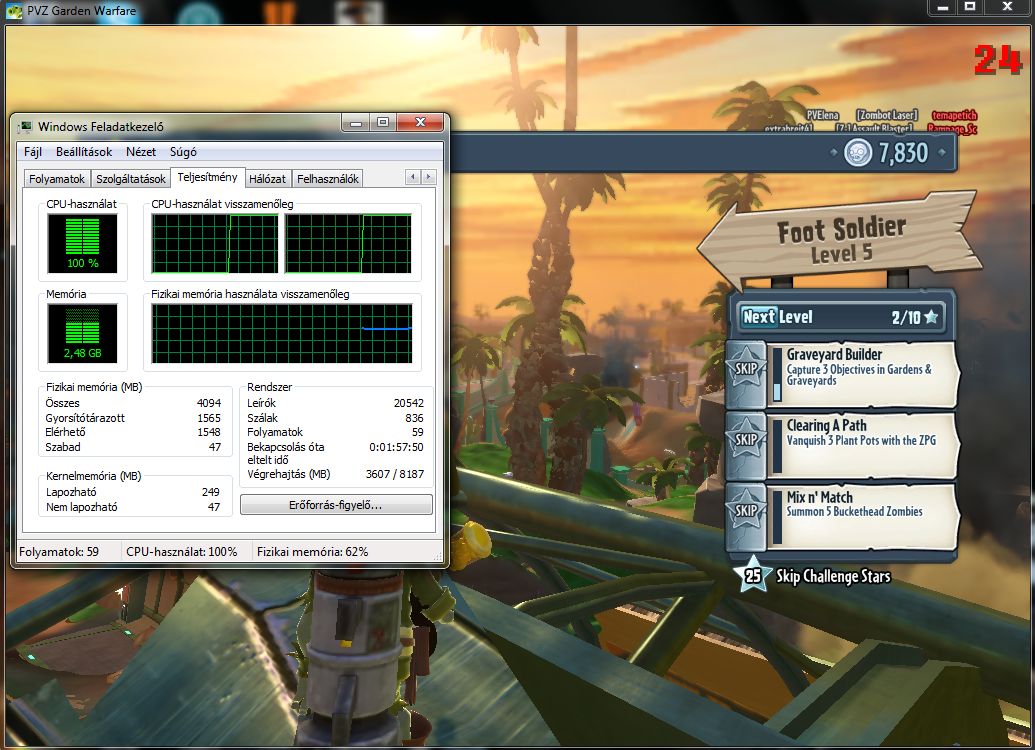Minimize the PVZ Garden Warfare window

(x=943, y=7)
